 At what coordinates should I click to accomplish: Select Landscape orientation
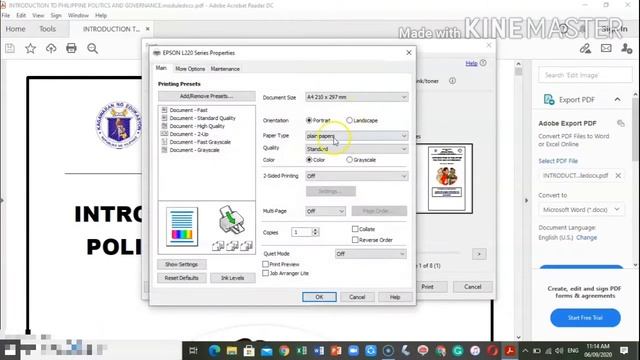(x=349, y=120)
